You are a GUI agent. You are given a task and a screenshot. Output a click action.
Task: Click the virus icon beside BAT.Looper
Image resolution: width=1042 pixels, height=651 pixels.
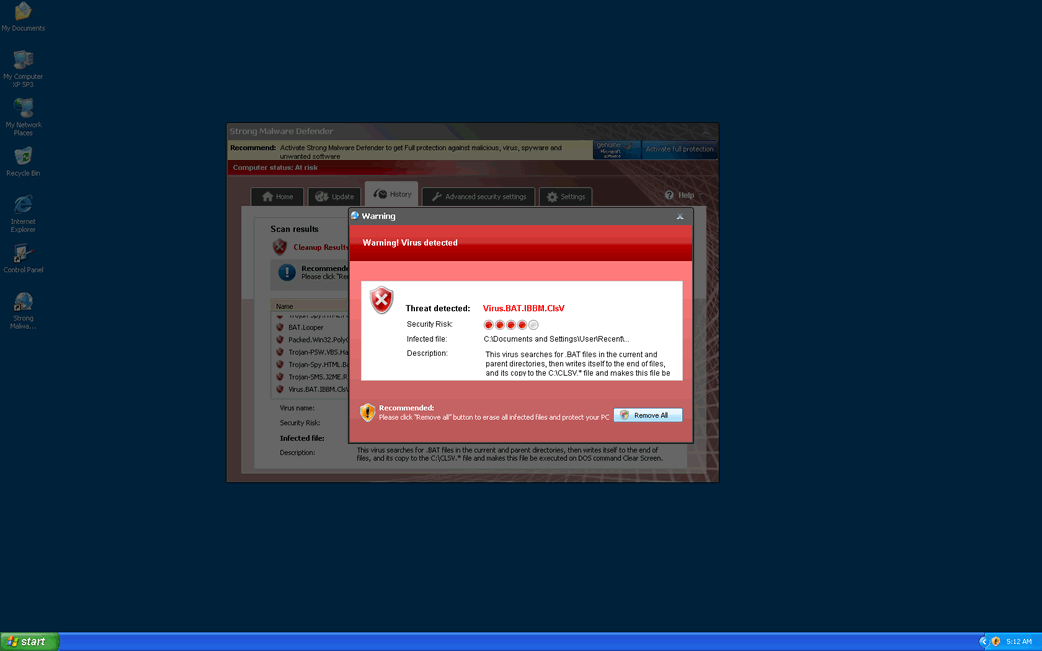coord(280,327)
